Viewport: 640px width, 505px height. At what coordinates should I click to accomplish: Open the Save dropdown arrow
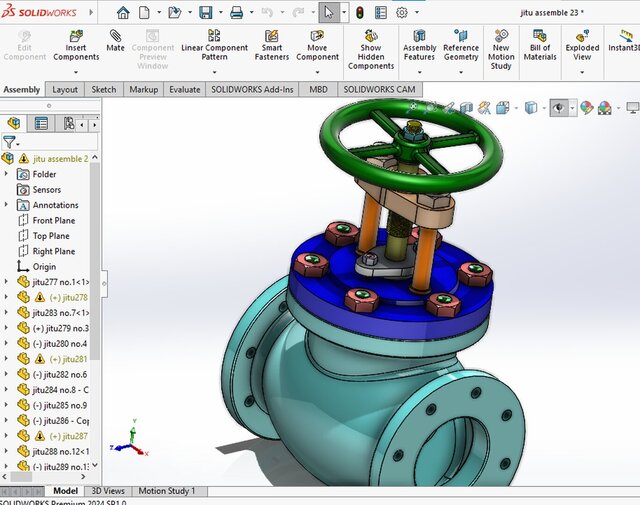click(221, 13)
